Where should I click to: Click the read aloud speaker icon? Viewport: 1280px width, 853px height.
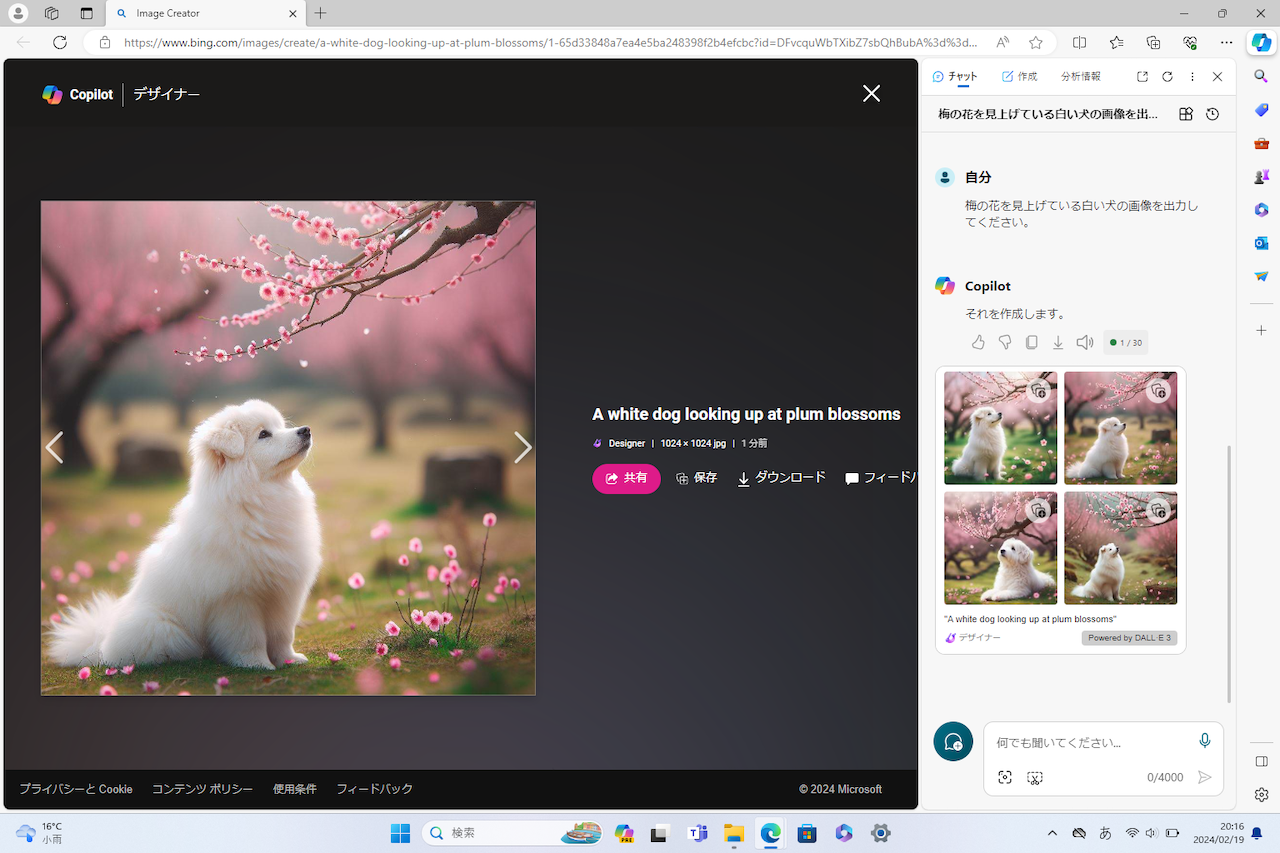(x=1084, y=342)
